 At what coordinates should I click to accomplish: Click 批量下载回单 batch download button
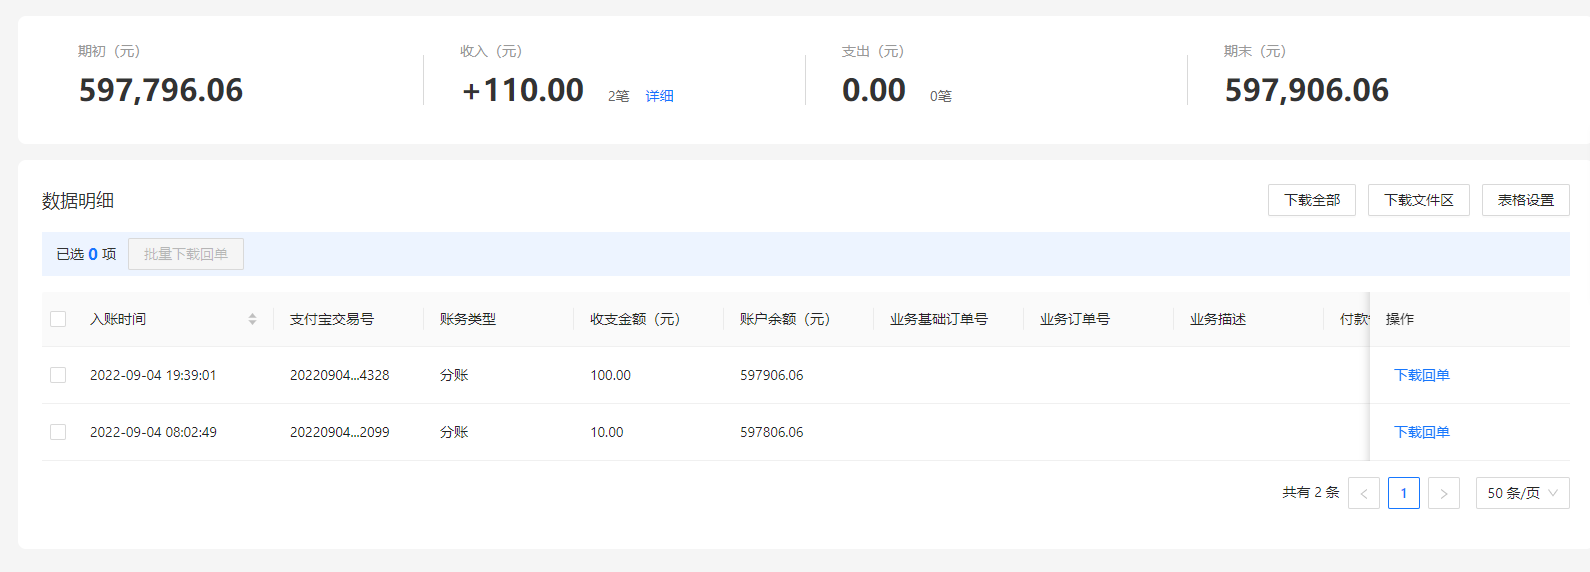coord(186,254)
